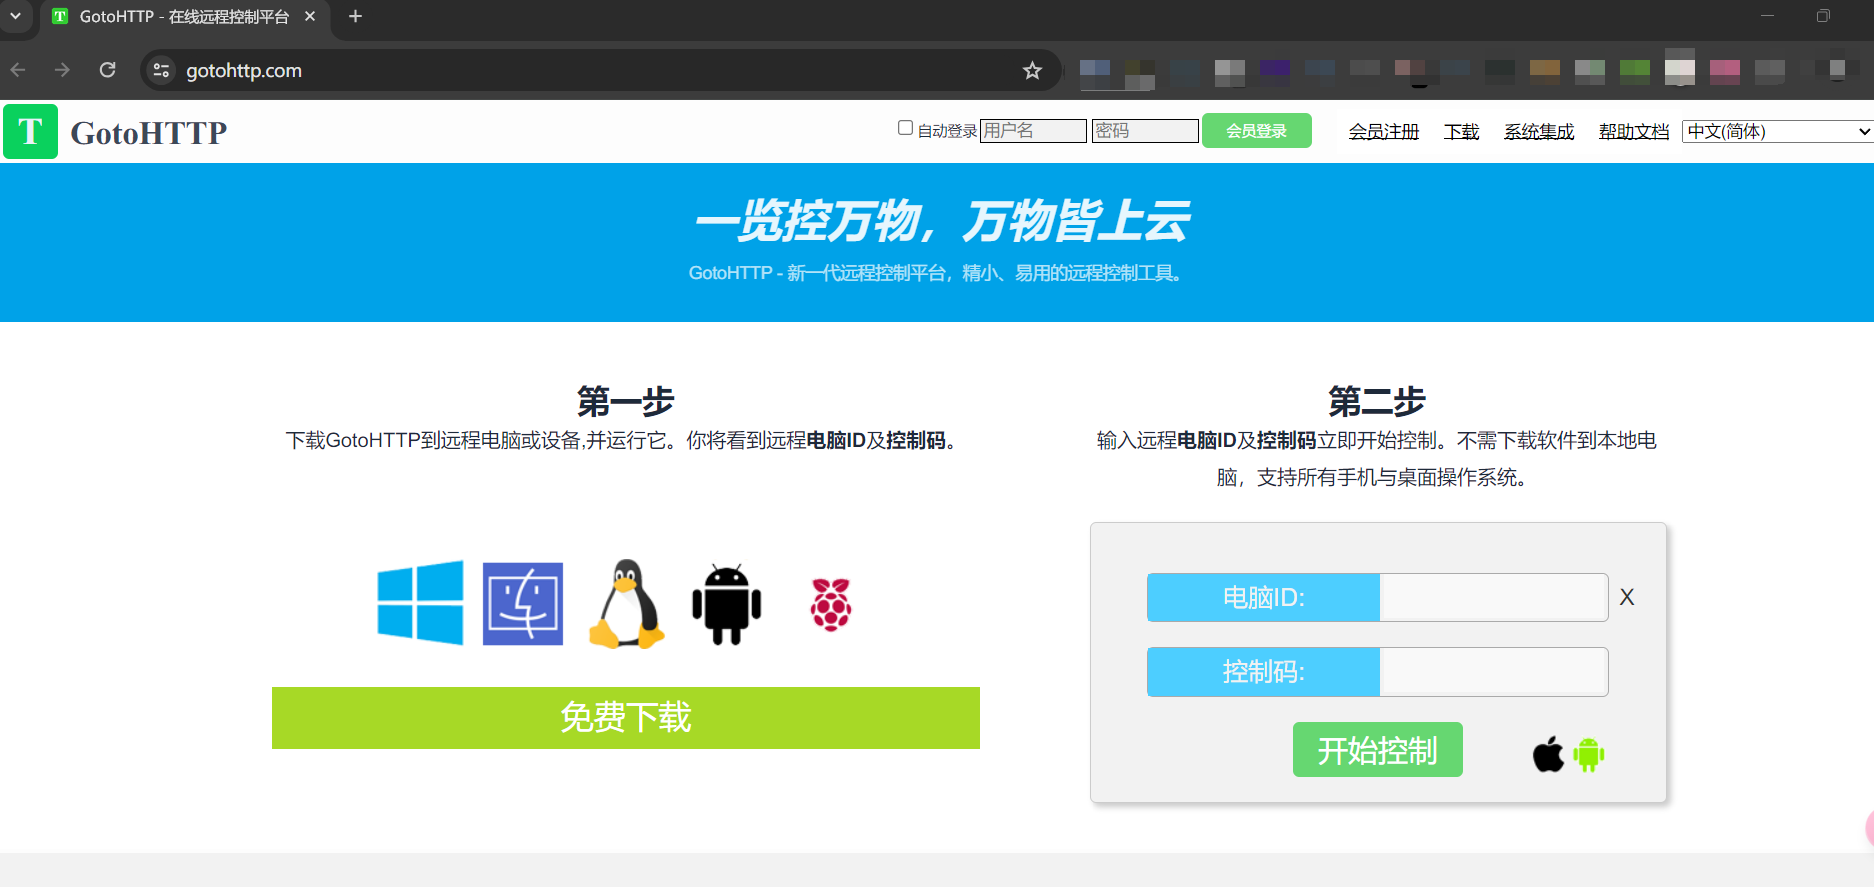1874x887 pixels.
Task: Go forward in browser history
Action: click(62, 70)
